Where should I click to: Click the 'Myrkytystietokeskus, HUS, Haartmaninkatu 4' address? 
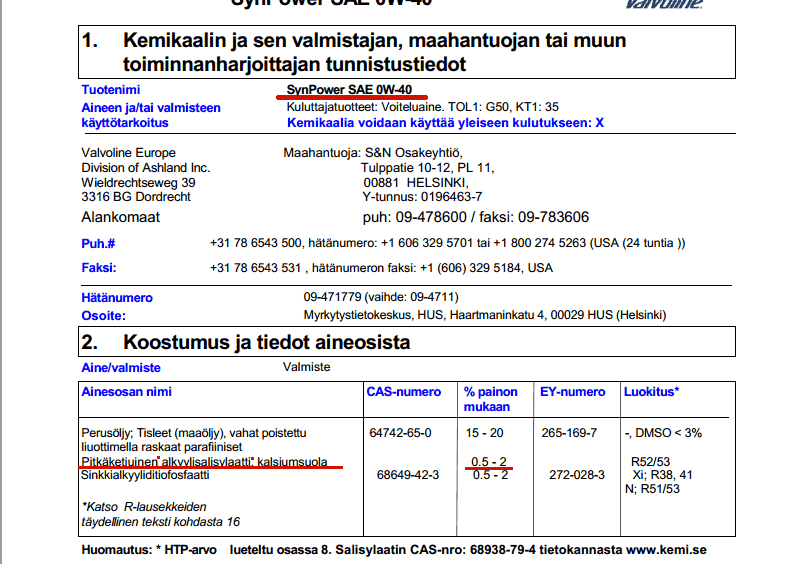(485, 315)
